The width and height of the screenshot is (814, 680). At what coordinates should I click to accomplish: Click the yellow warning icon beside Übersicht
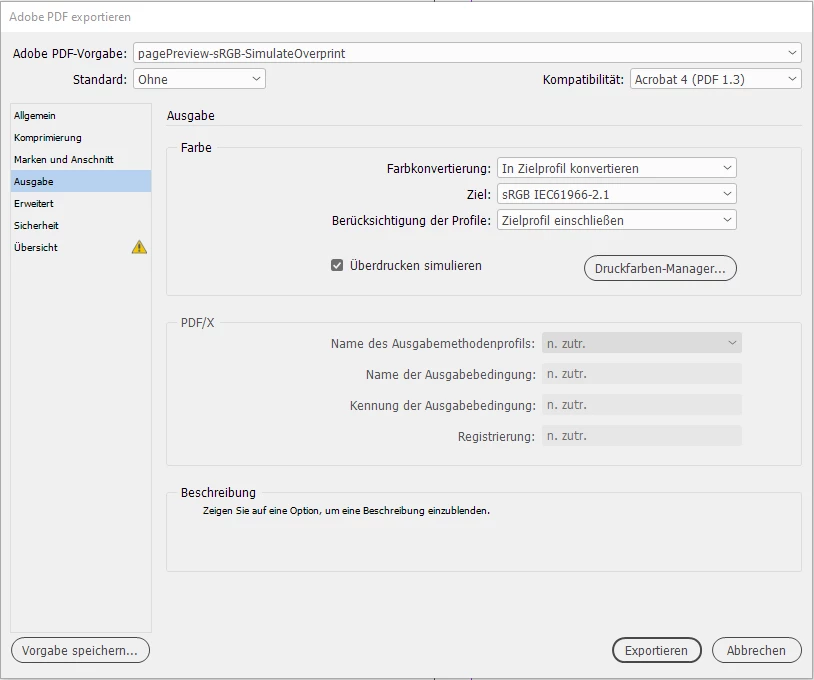coord(139,247)
